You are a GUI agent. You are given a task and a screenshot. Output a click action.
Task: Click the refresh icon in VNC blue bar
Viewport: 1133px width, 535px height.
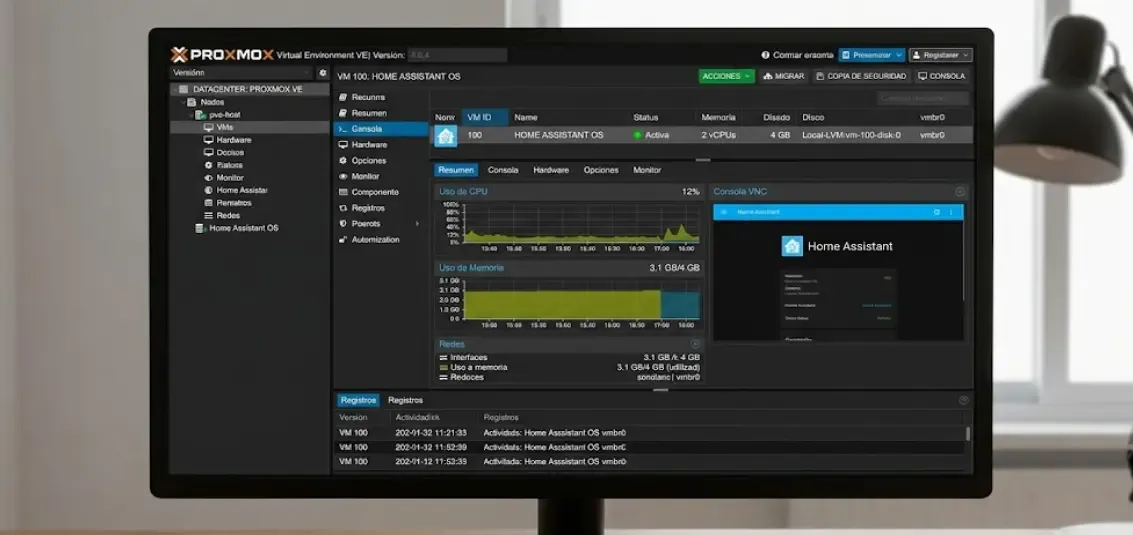[936, 212]
